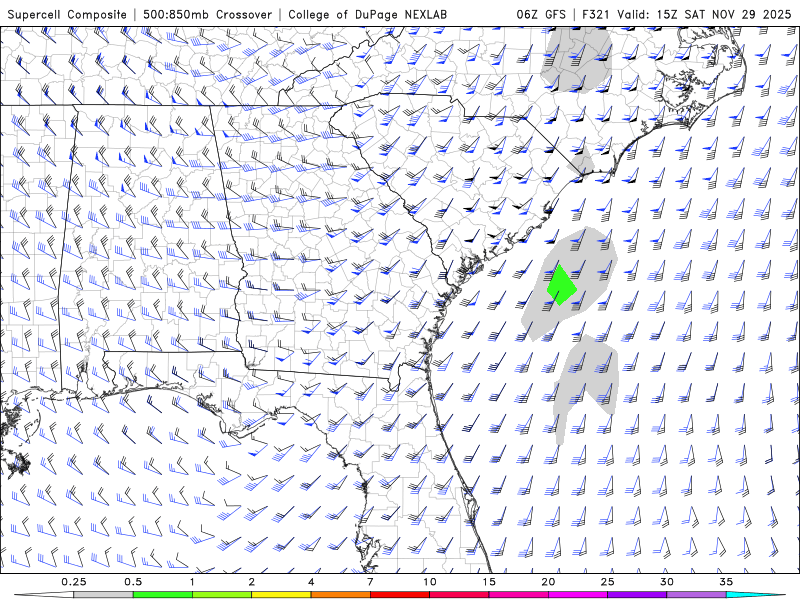Click the '2' colorbar value label
The width and height of the screenshot is (800, 600).
click(x=252, y=582)
